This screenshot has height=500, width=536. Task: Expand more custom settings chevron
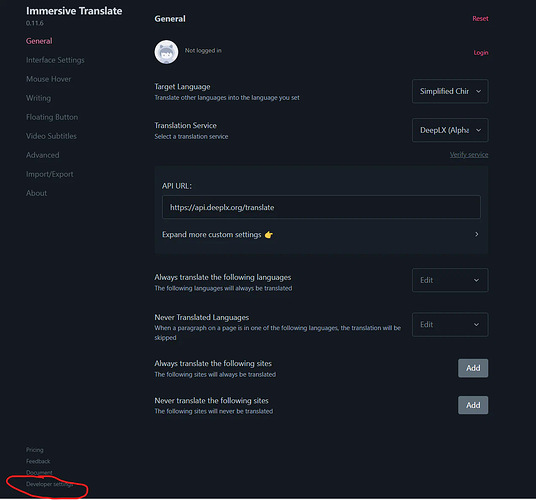click(477, 234)
